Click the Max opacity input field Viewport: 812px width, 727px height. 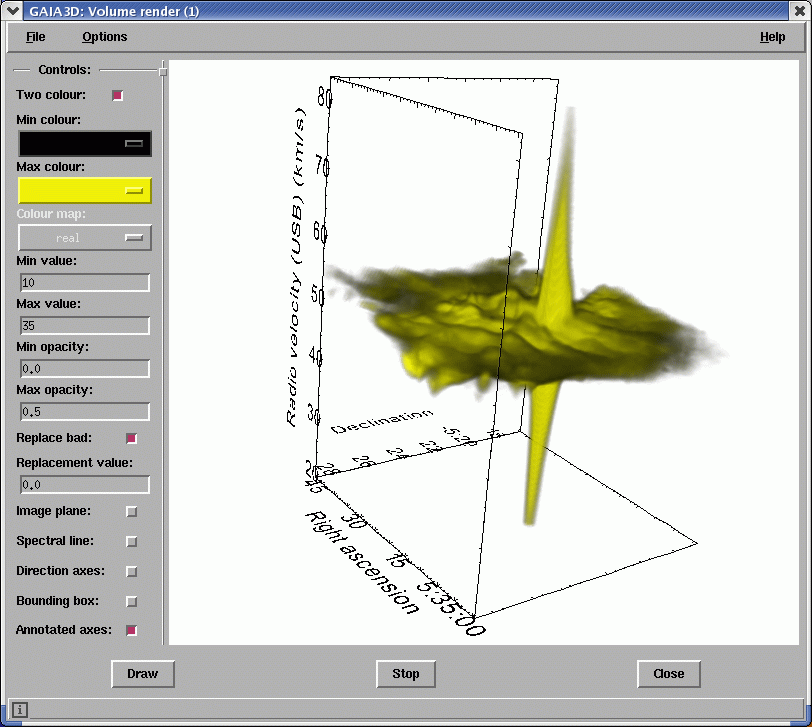pyautogui.click(x=85, y=412)
